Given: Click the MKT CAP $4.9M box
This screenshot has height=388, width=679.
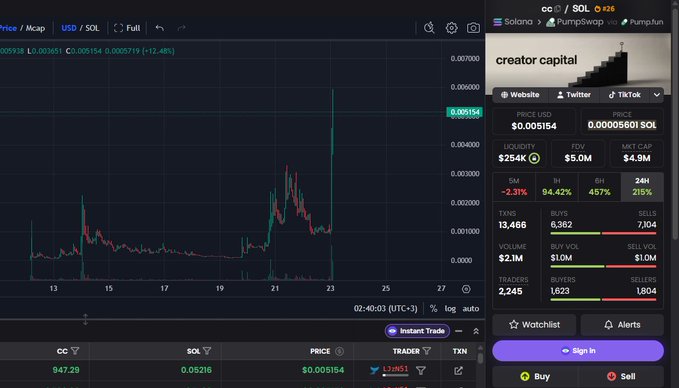Looking at the screenshot, I should click(636, 153).
